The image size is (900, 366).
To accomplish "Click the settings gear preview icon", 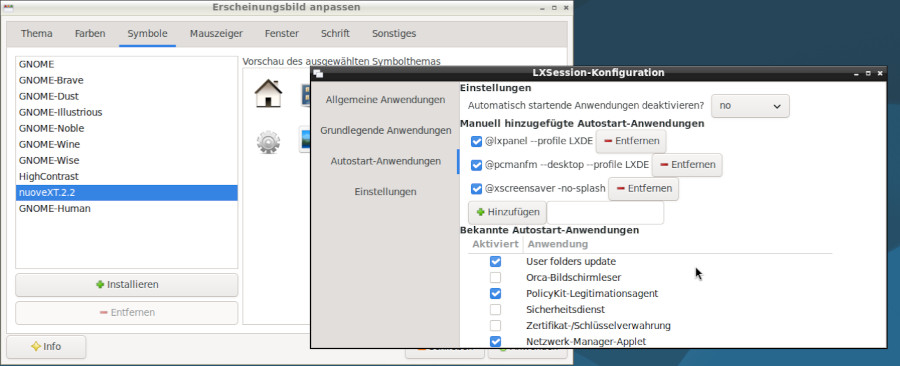I will (269, 142).
